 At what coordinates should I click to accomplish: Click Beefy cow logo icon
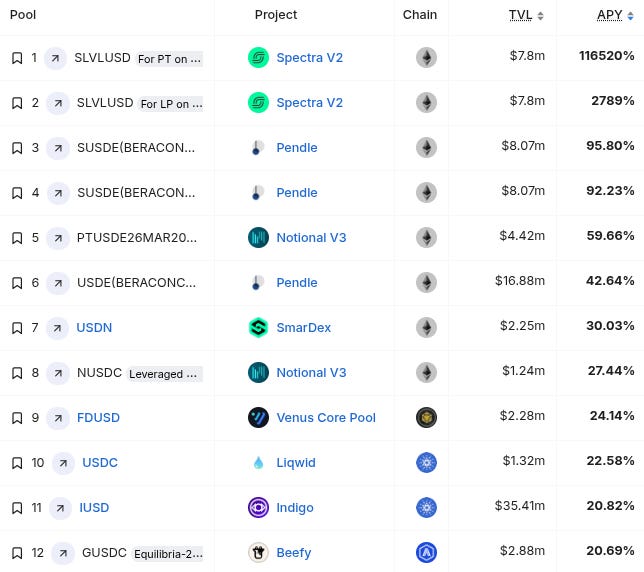click(x=258, y=553)
